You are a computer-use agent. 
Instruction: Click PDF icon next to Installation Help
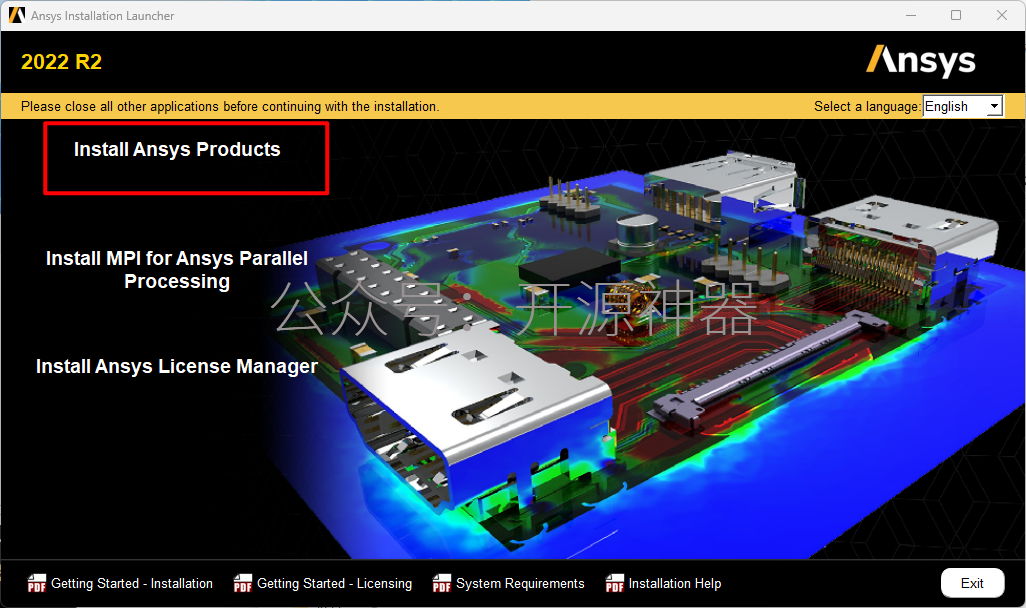pos(615,583)
